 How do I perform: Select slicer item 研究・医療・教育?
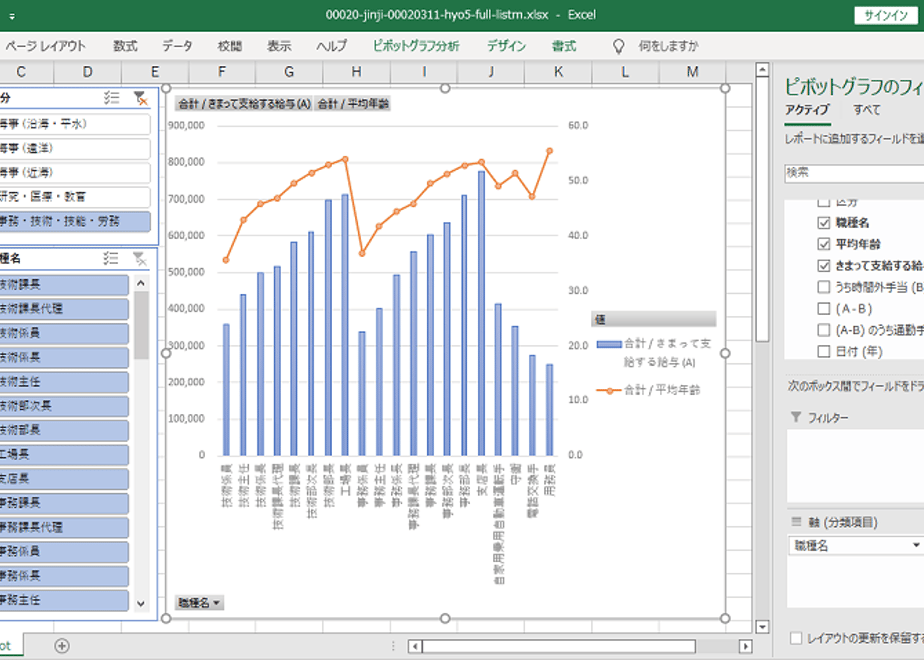coord(74,197)
